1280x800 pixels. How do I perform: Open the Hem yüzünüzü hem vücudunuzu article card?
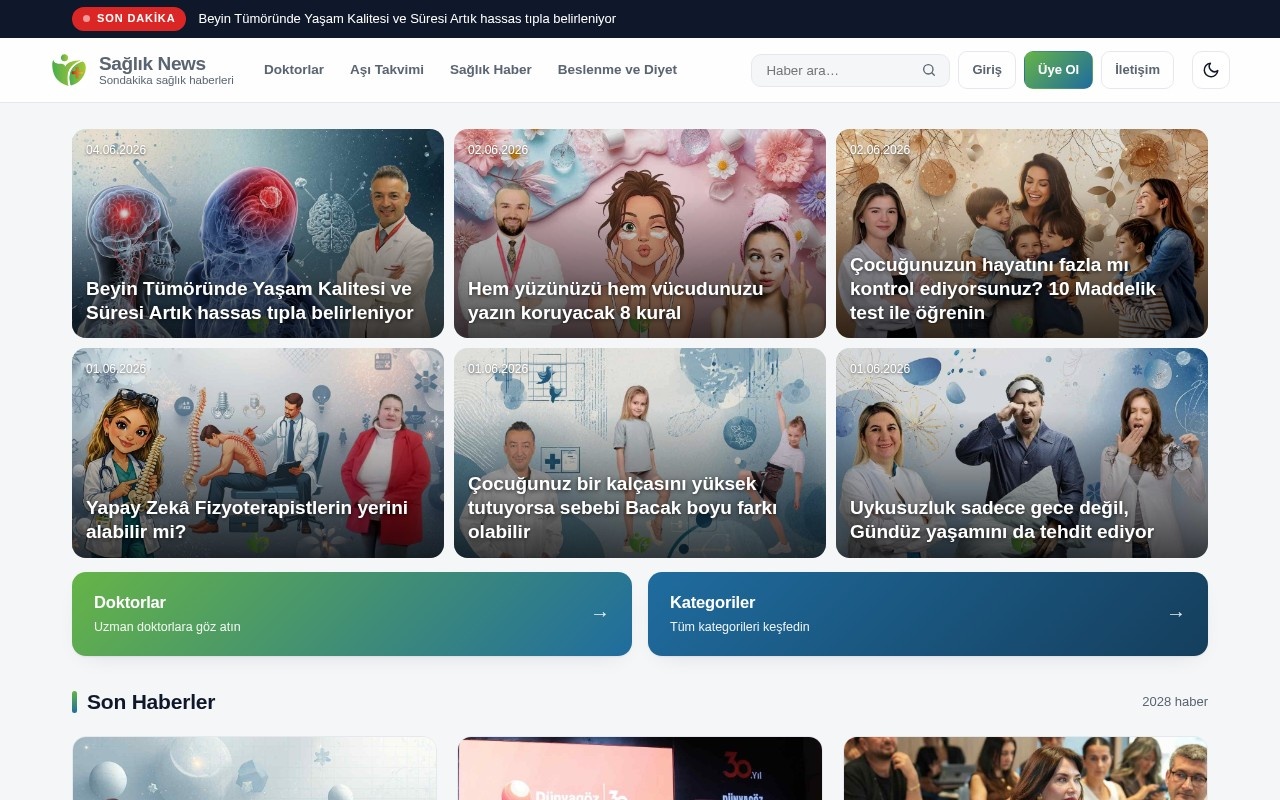[x=640, y=233]
